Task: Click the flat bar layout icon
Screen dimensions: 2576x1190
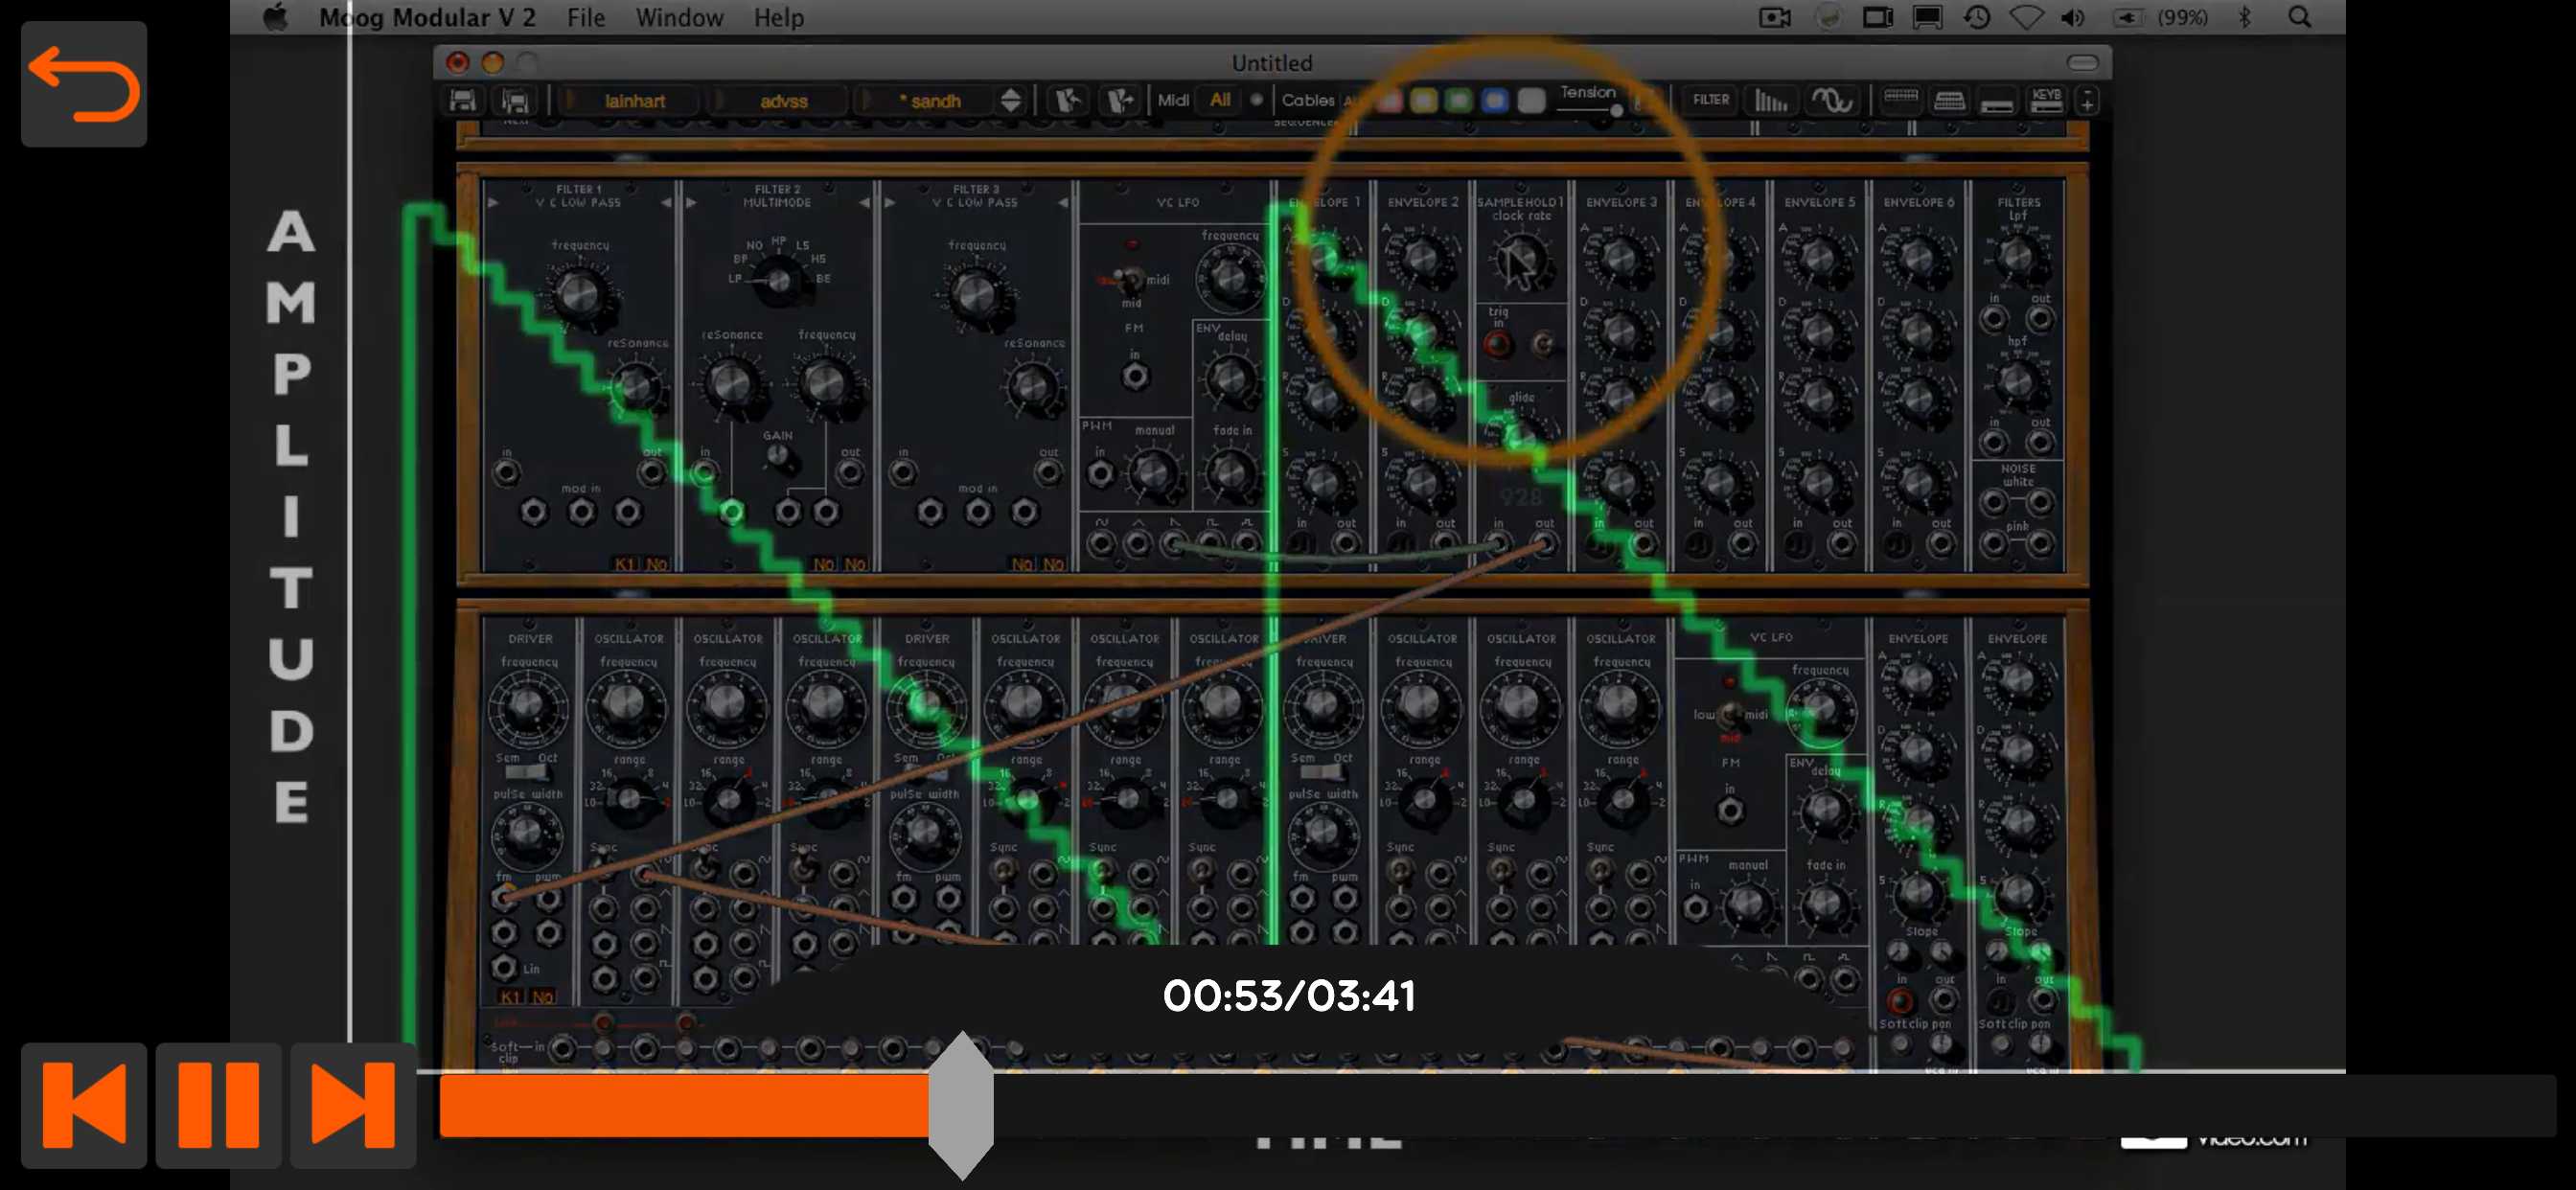Action: point(1997,102)
